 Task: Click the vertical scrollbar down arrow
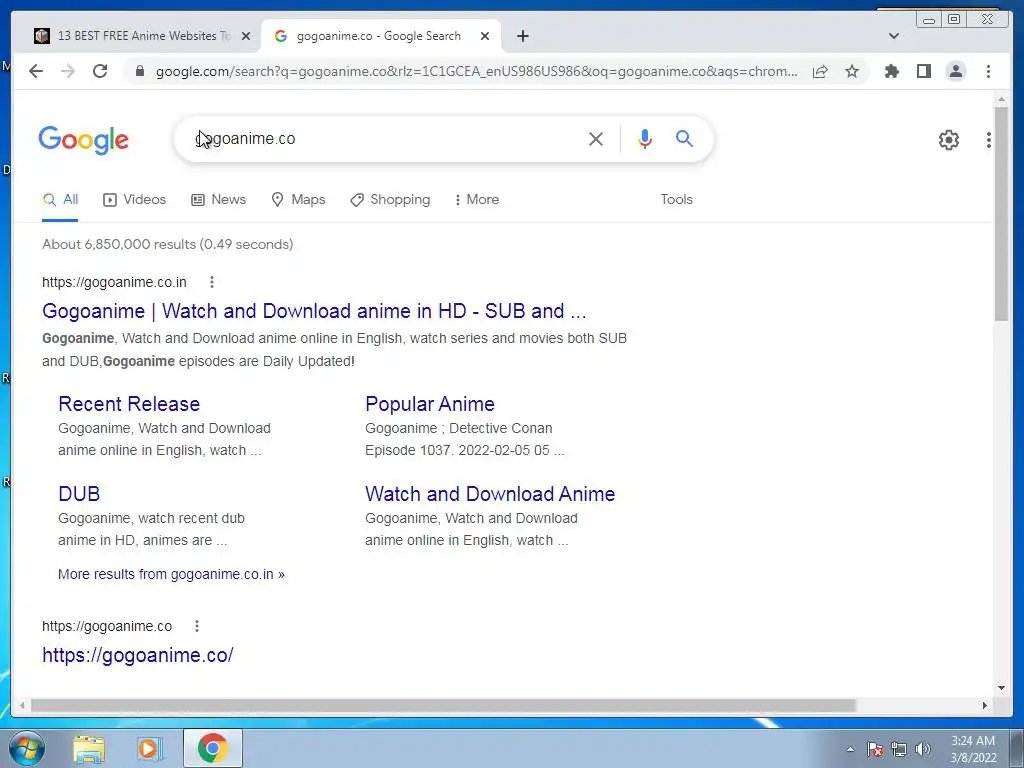(1001, 688)
